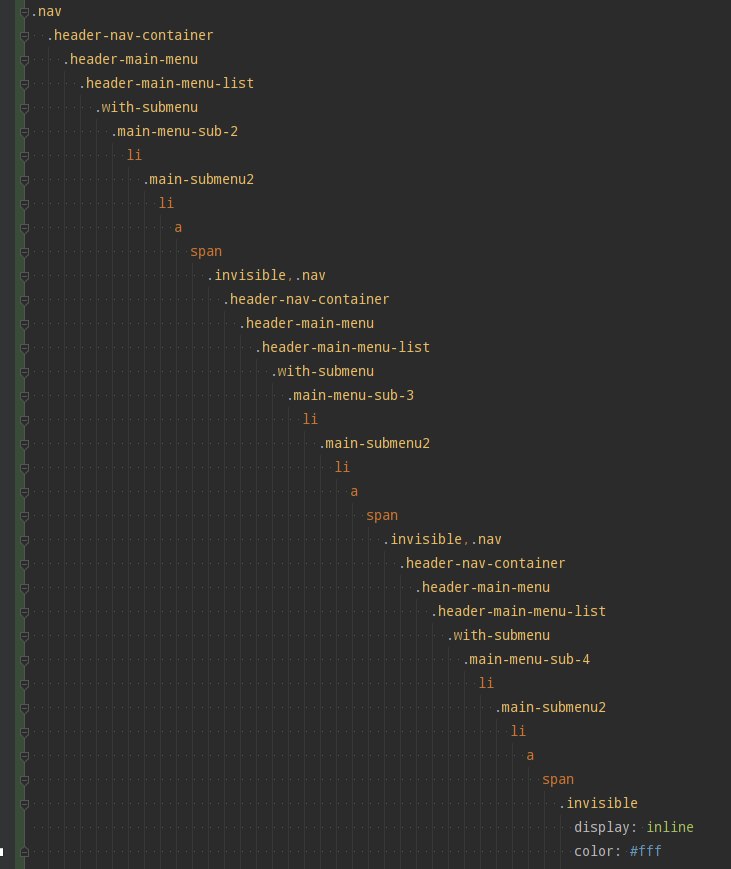This screenshot has height=869, width=731.
Task: Click the final standalone .invisible selector text
Action: tap(599, 803)
